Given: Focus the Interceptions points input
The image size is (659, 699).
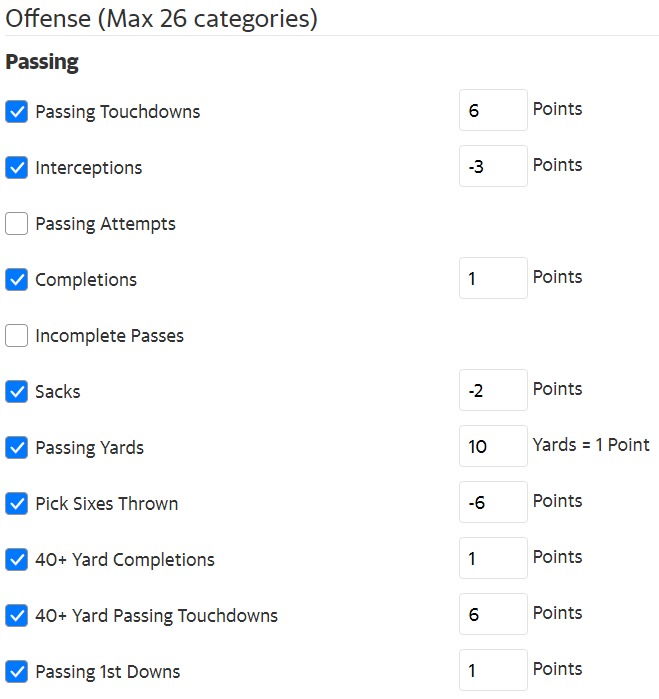Looking at the screenshot, I should 493,166.
